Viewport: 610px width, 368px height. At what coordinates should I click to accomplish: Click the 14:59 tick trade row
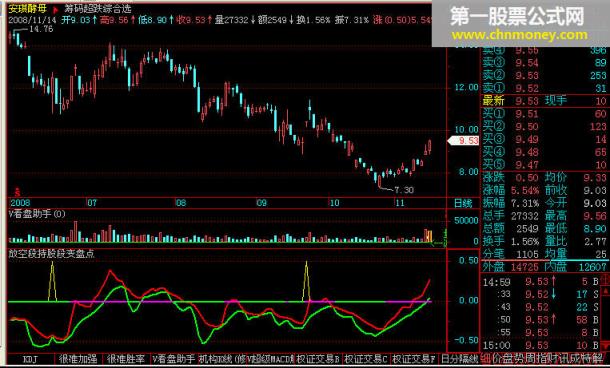click(x=541, y=281)
